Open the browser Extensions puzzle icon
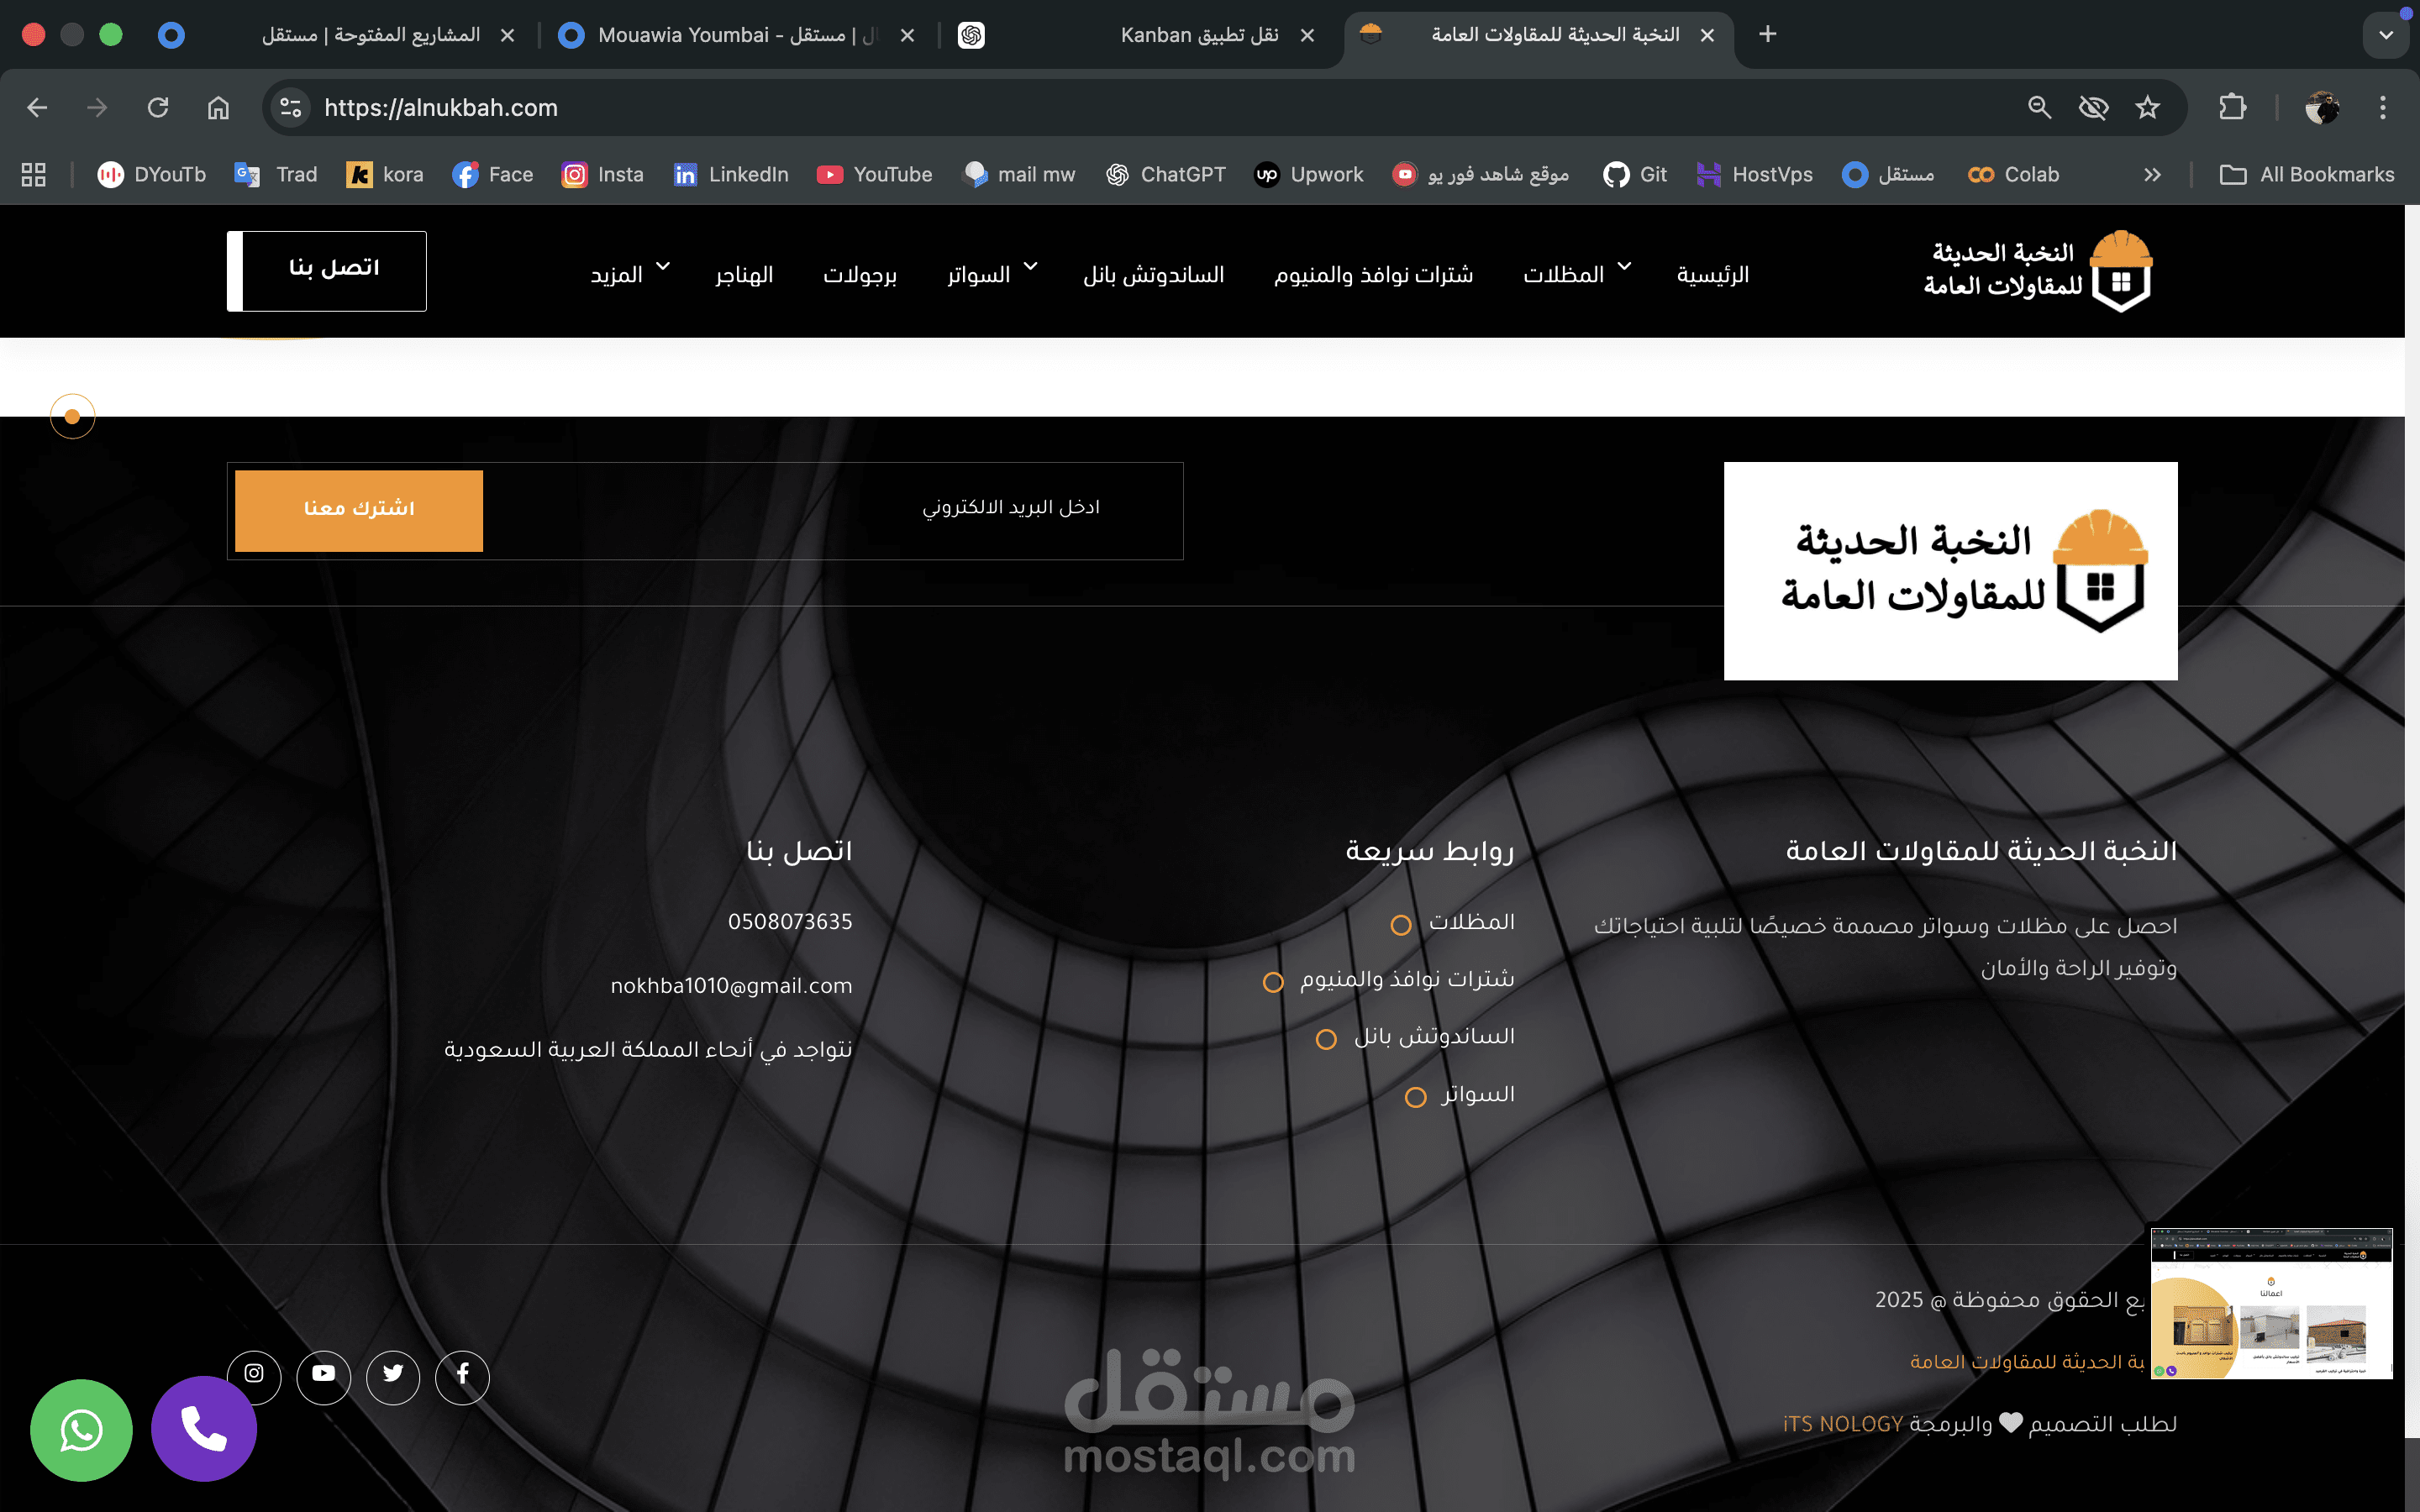The image size is (2420, 1512). click(x=2232, y=107)
